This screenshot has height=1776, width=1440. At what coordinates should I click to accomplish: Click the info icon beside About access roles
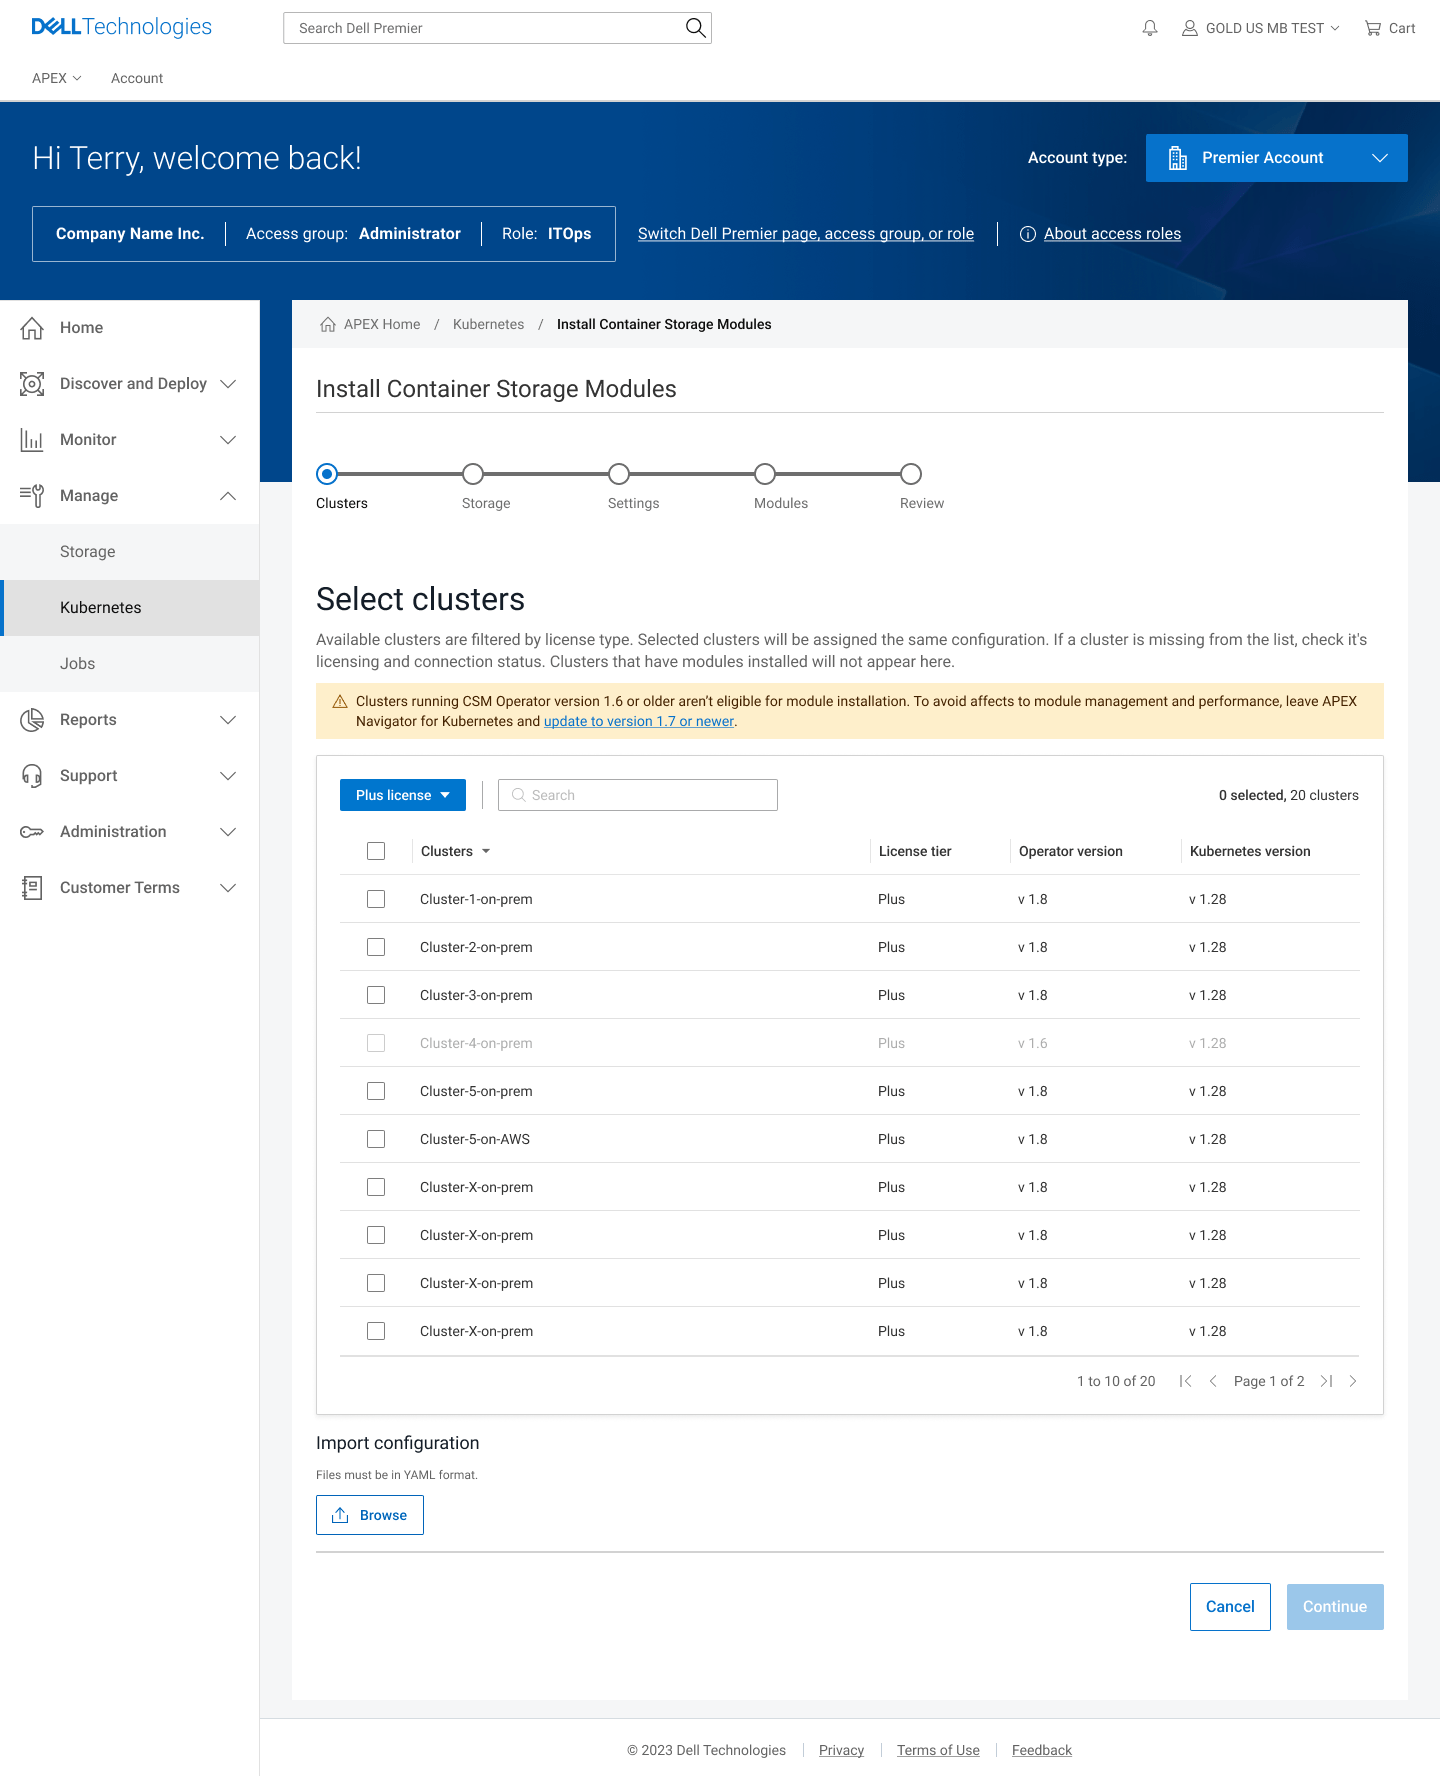[1027, 234]
